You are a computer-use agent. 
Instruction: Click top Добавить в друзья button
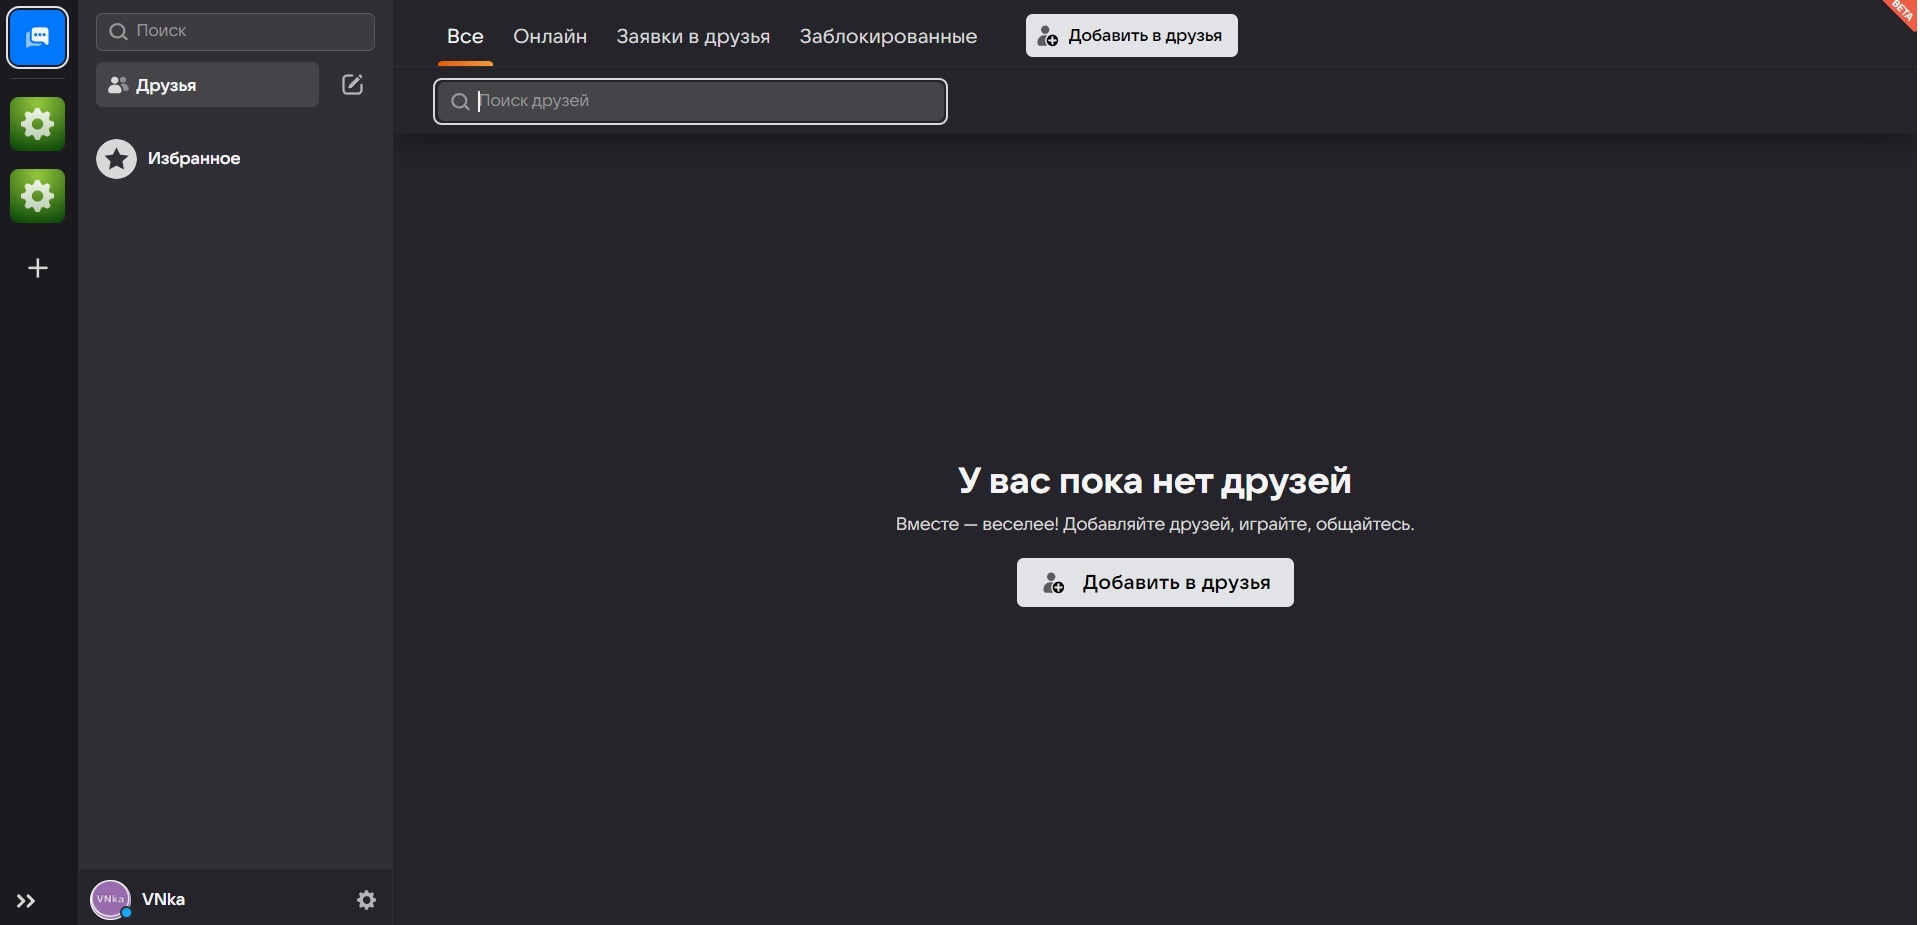(x=1131, y=36)
